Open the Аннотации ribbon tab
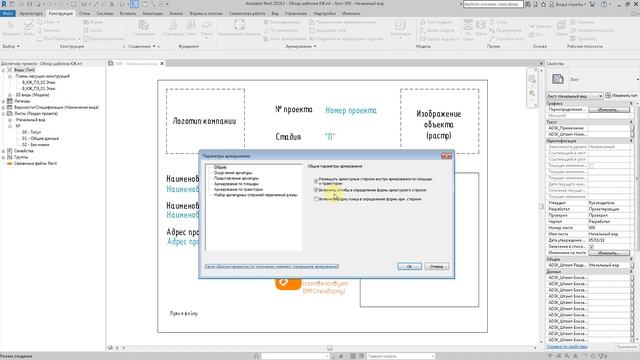Screen dimensions: 640x360 (x=152, y=13)
